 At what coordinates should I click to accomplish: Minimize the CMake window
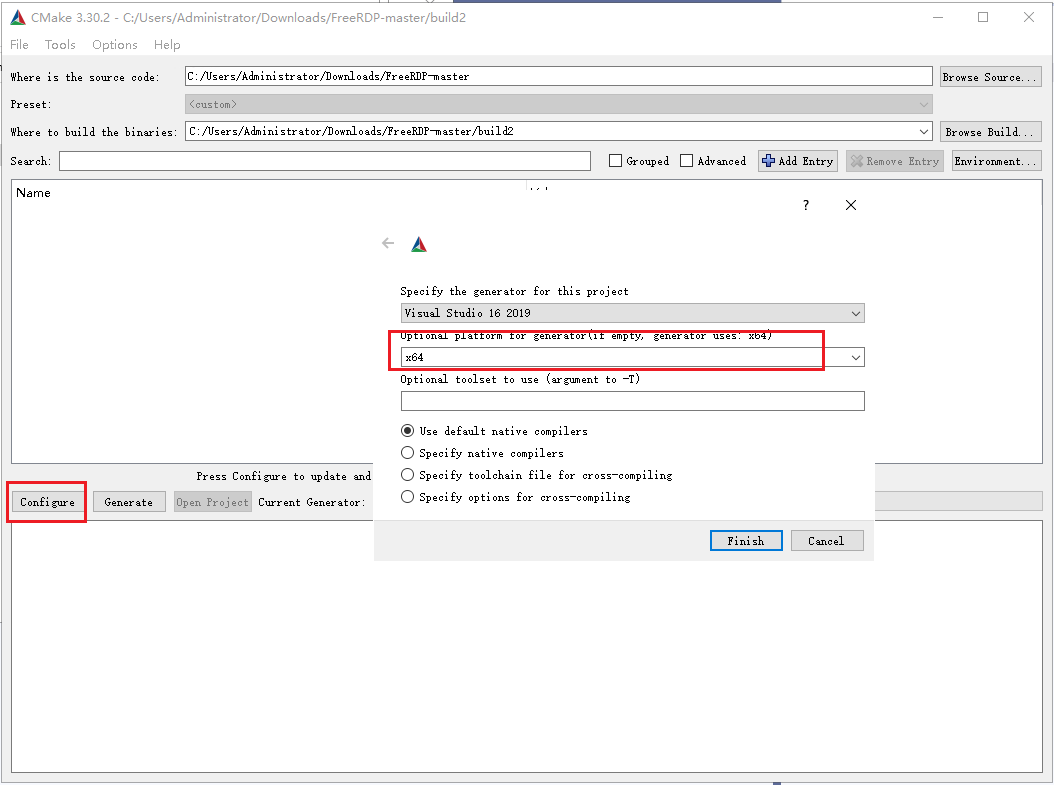pos(938,17)
